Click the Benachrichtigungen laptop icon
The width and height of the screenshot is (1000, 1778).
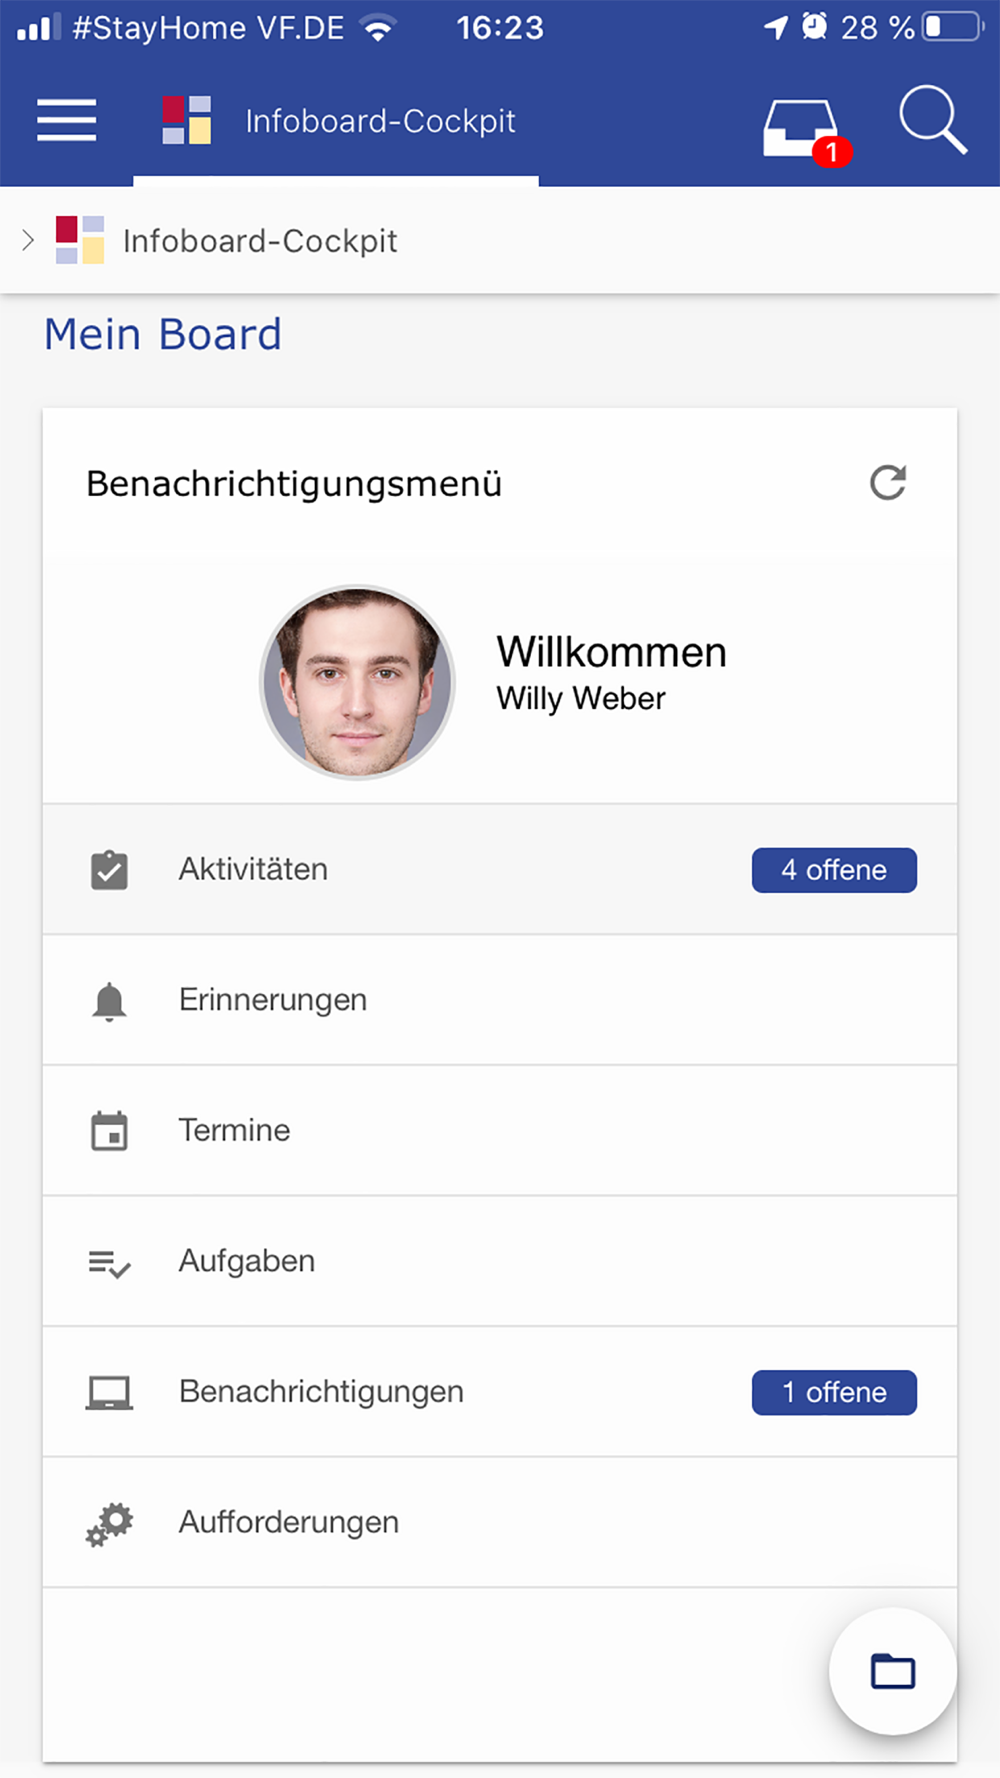109,1392
